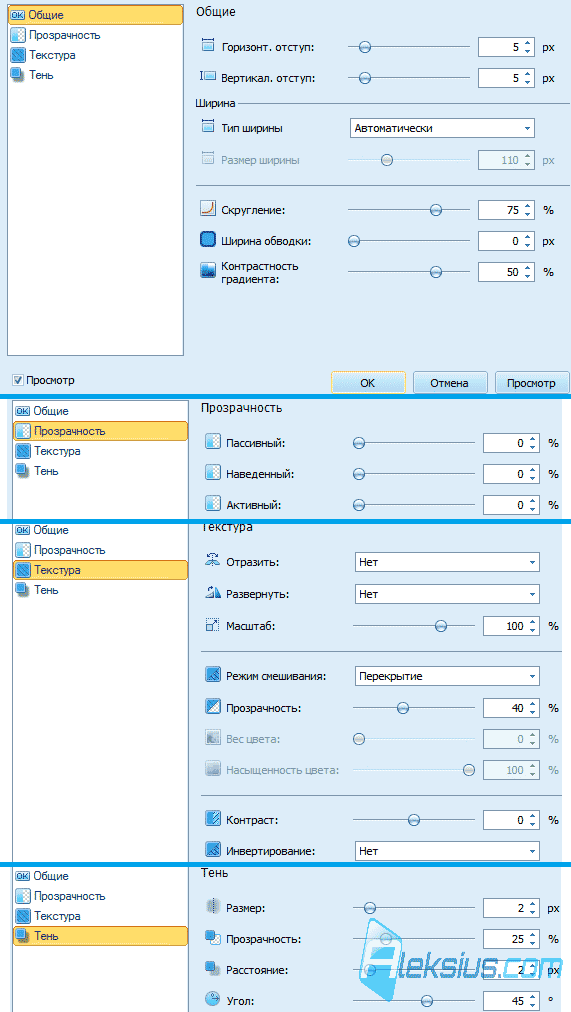This screenshot has width=571, height=1012.
Task: Click the Отмена button
Action: [x=450, y=382]
